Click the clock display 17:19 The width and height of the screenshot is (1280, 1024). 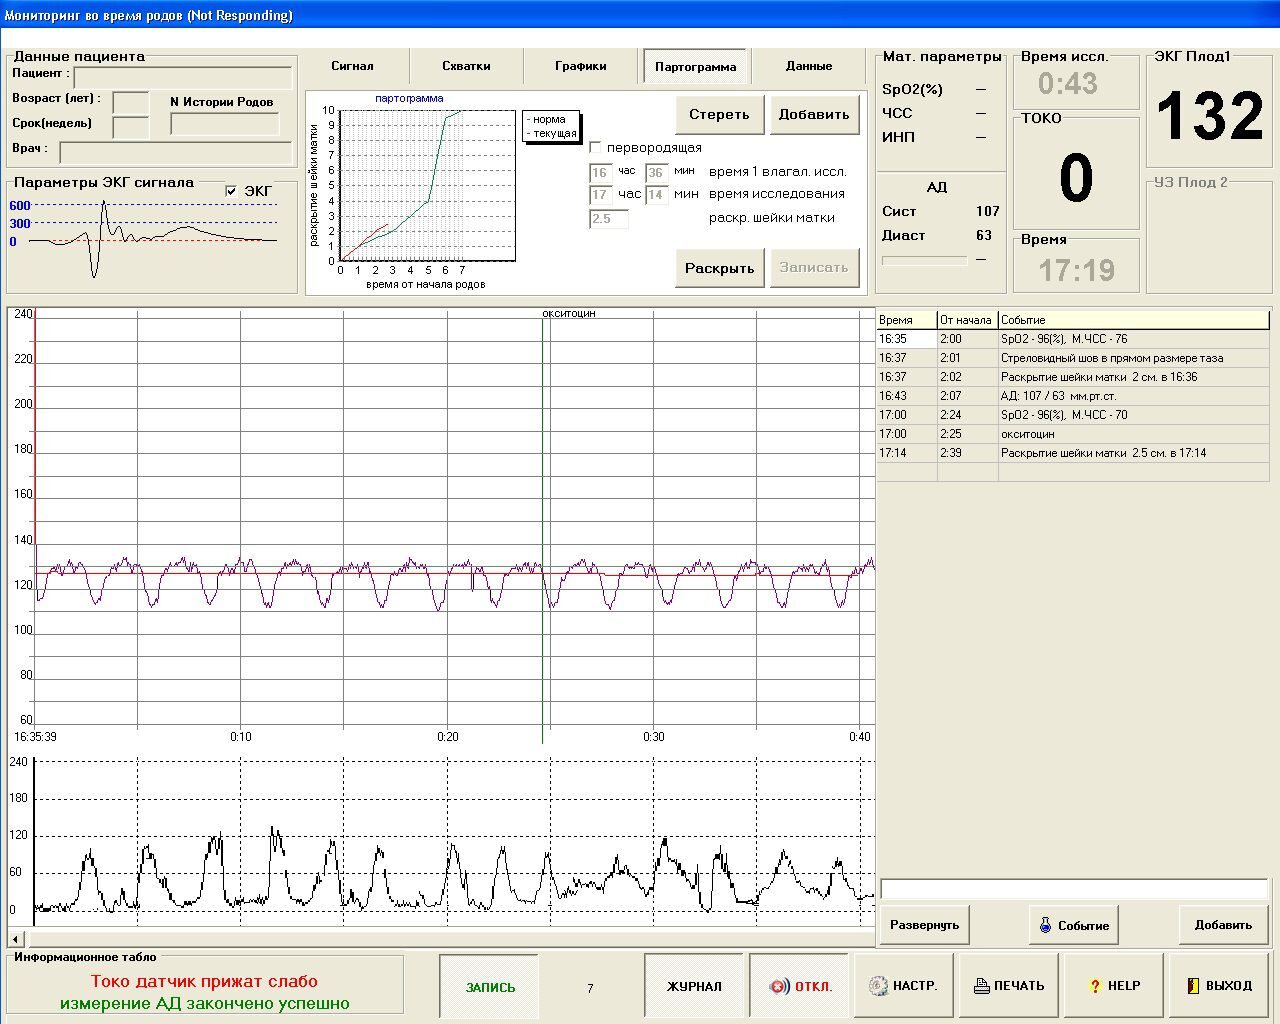[1076, 270]
